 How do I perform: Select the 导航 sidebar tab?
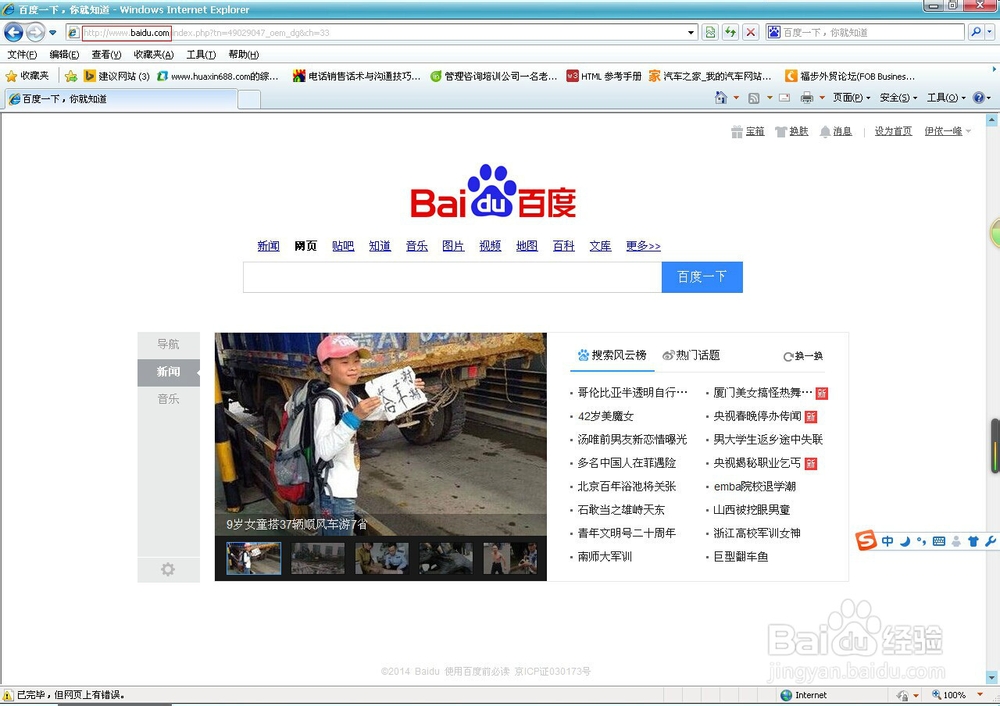tap(168, 344)
